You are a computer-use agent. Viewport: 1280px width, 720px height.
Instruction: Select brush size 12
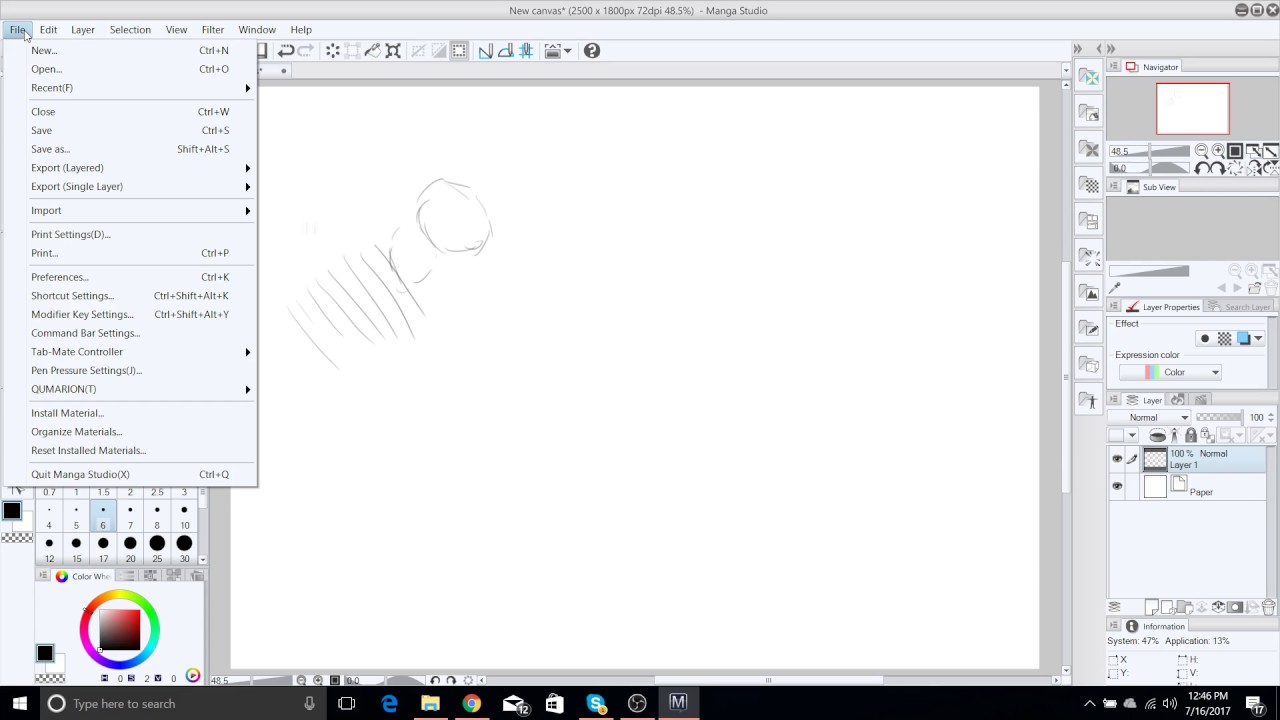pyautogui.click(x=49, y=549)
